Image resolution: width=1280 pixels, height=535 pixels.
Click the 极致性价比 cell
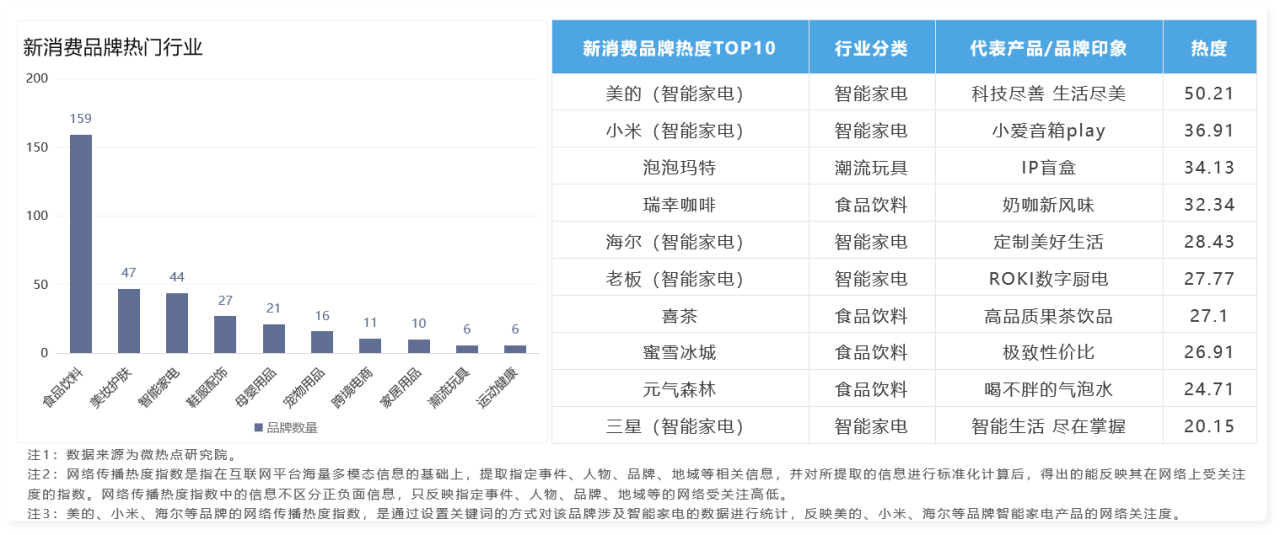click(1049, 352)
